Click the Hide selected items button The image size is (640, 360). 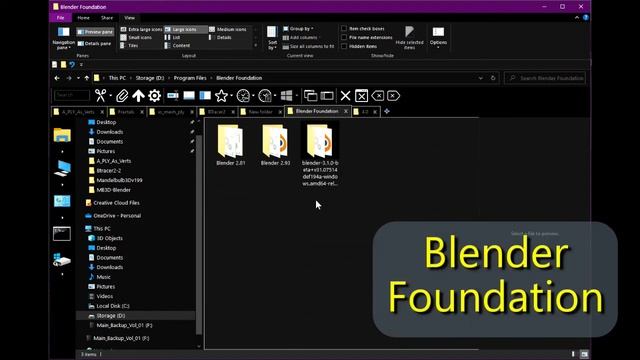coord(409,38)
